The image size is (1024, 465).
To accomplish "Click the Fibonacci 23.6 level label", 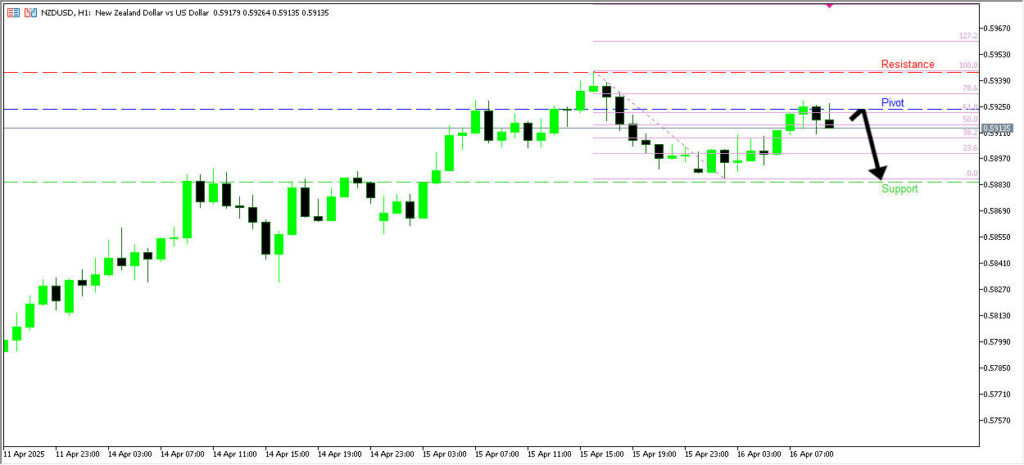I will point(969,148).
